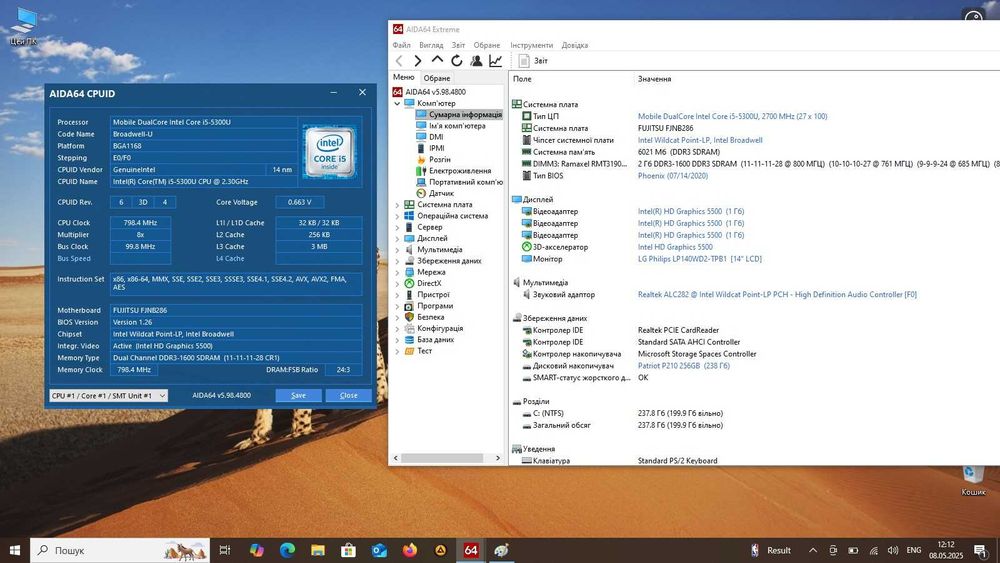
Task: Open File Explorer from taskbar
Action: pos(318,550)
